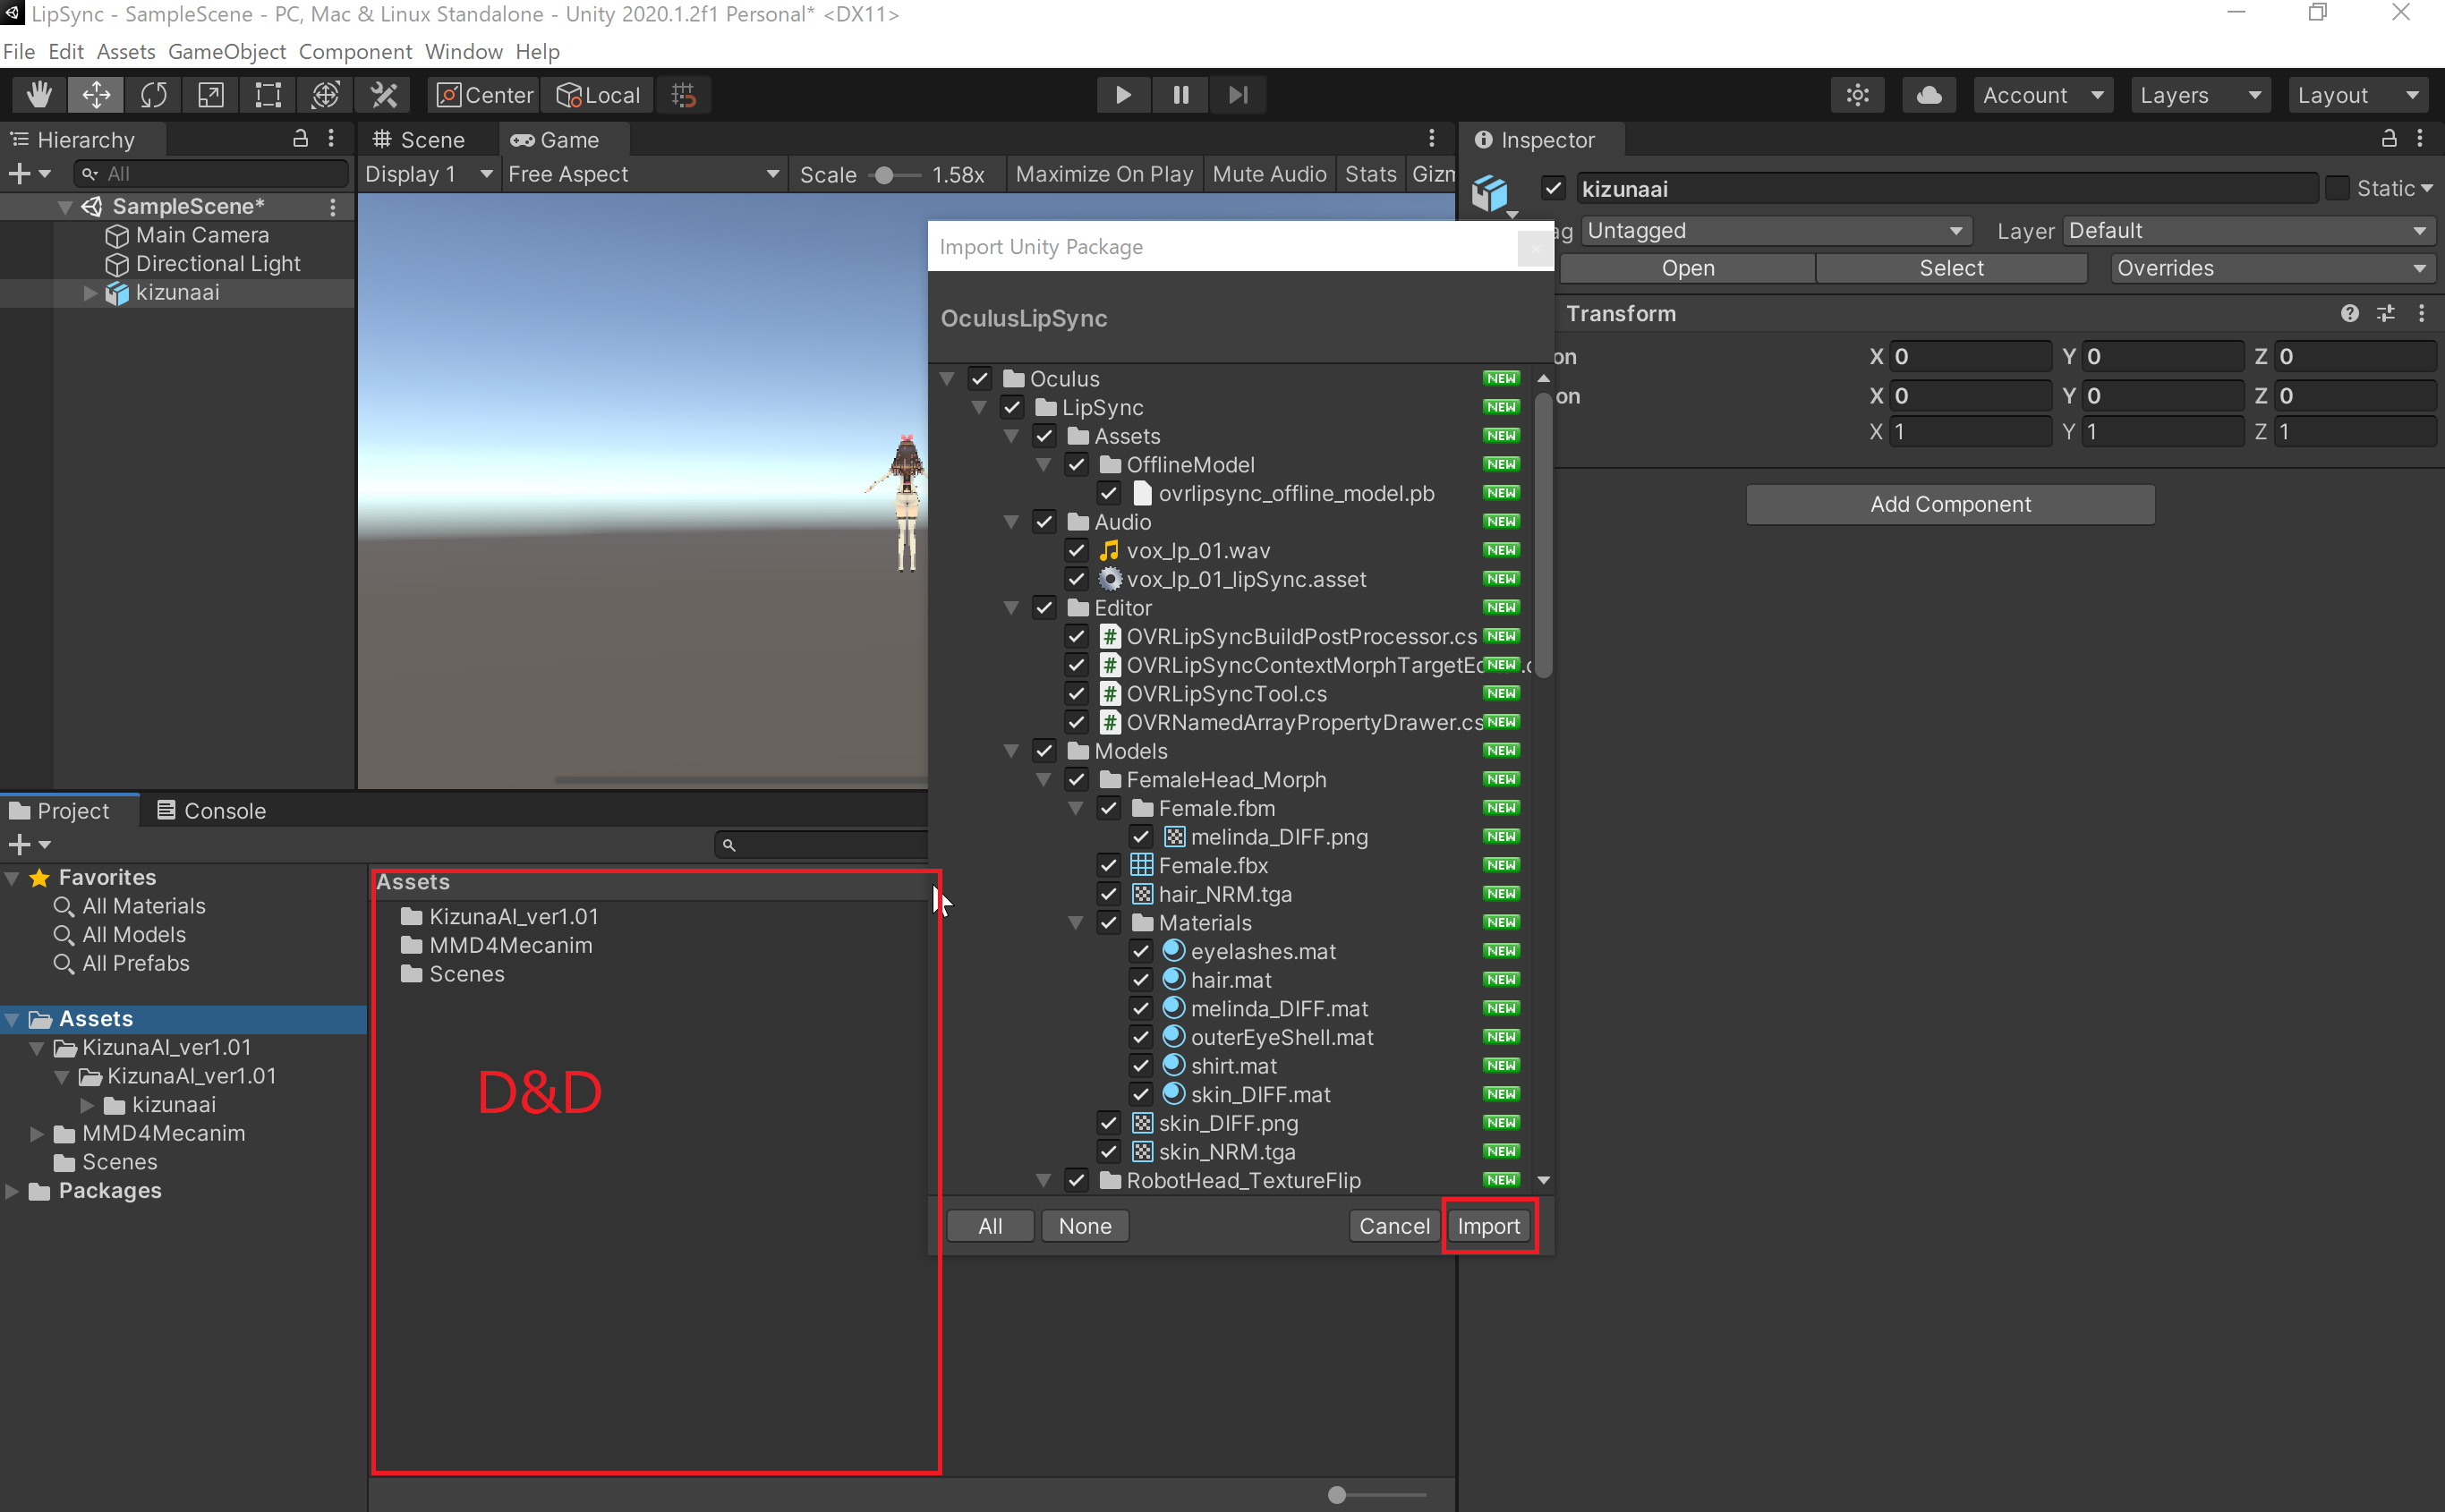The image size is (2445, 1512).
Task: Uncheck the OfflineModel folder checkbox
Action: point(1076,464)
